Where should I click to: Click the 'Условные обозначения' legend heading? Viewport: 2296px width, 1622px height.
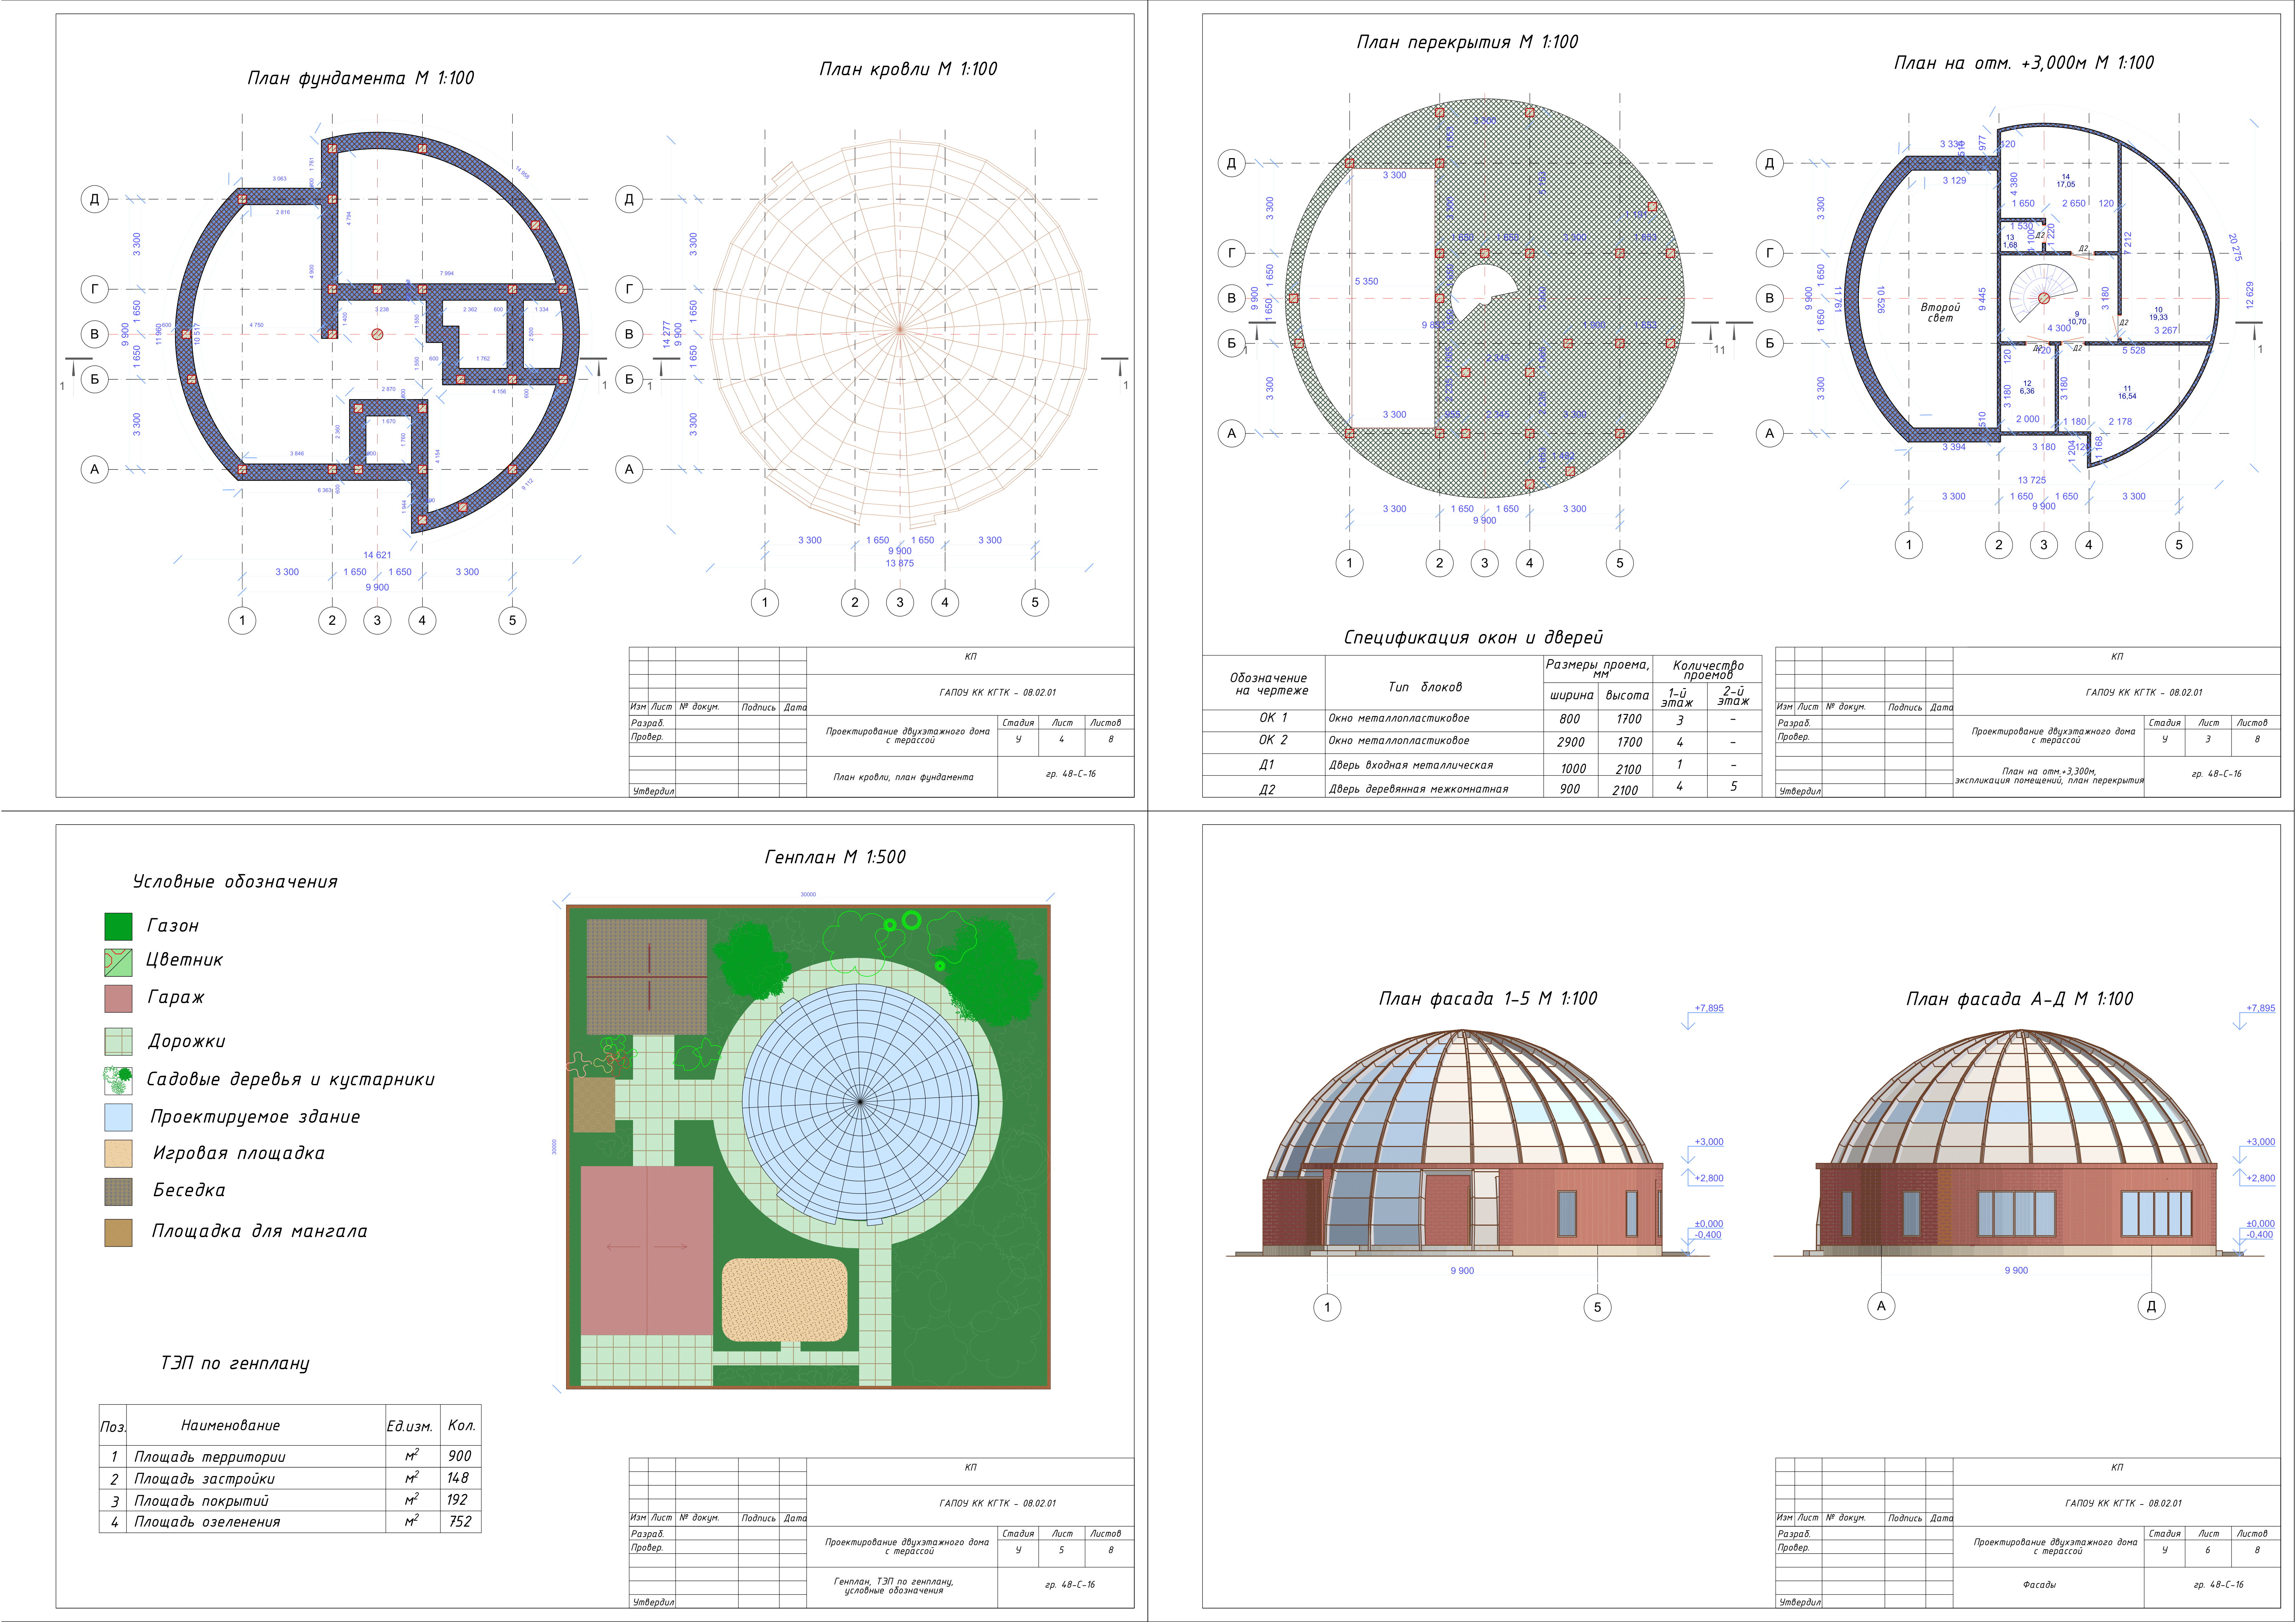pos(235,882)
